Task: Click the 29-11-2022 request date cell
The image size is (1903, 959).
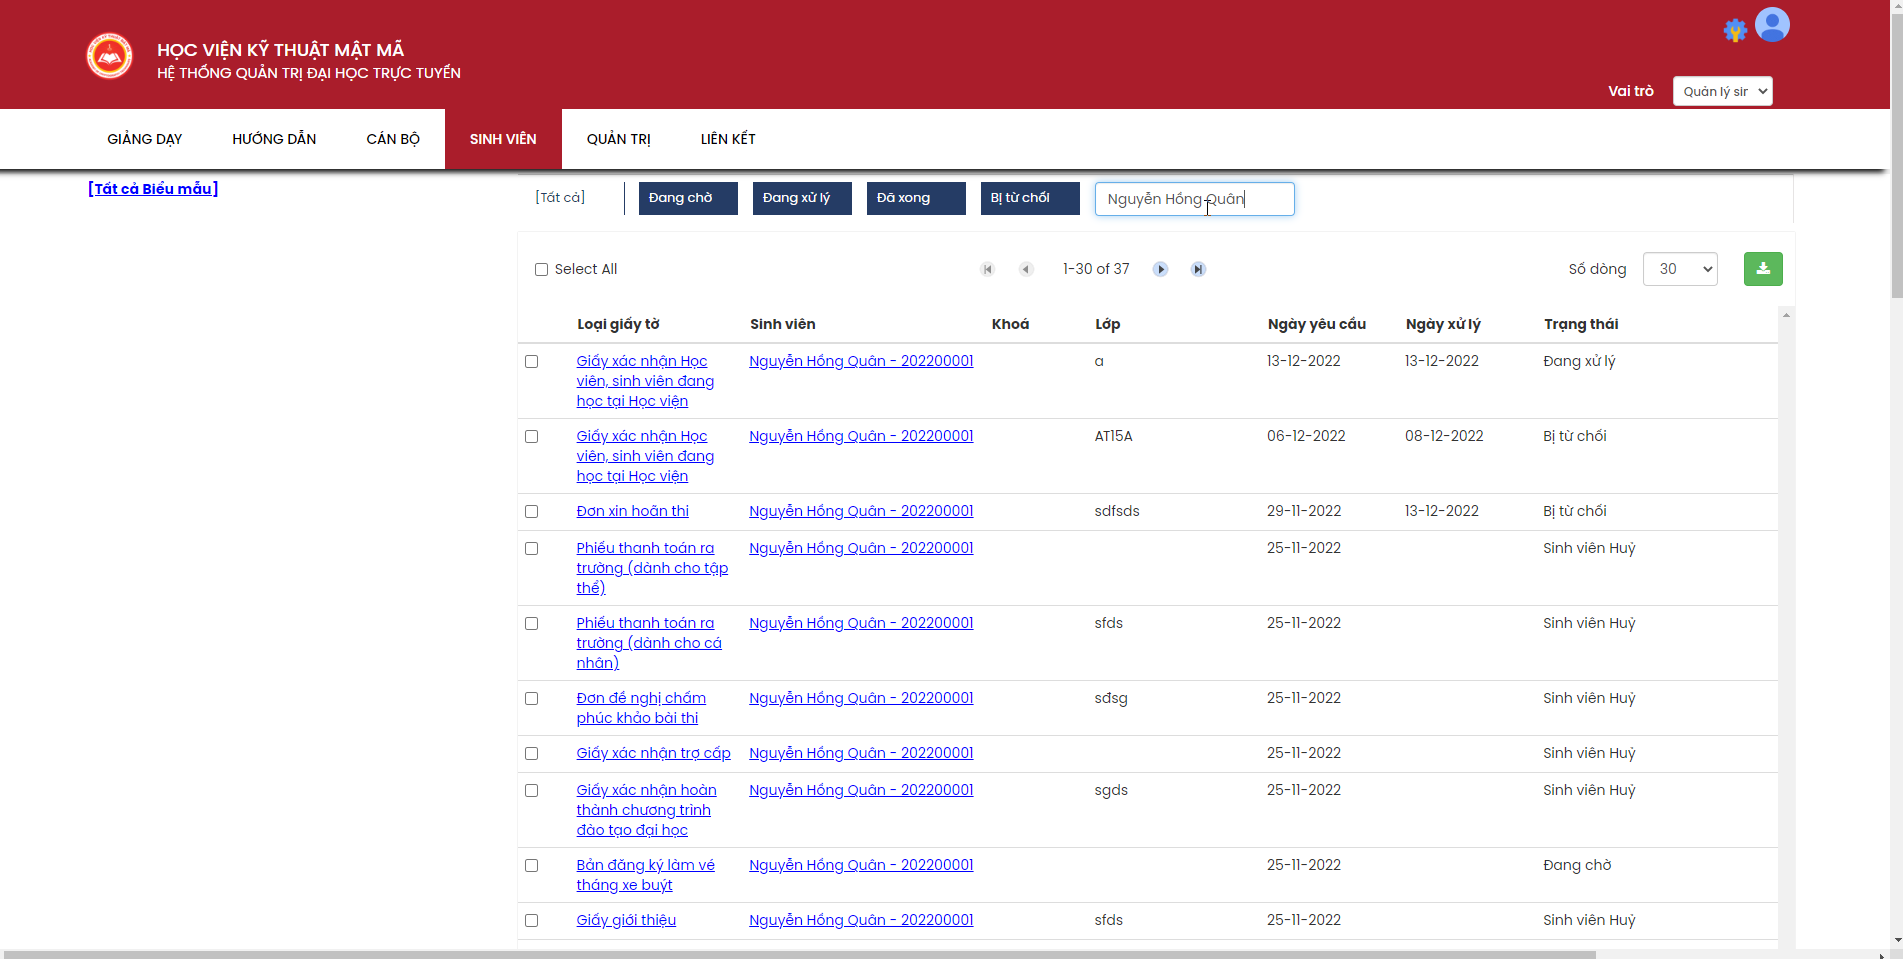Action: coord(1304,511)
